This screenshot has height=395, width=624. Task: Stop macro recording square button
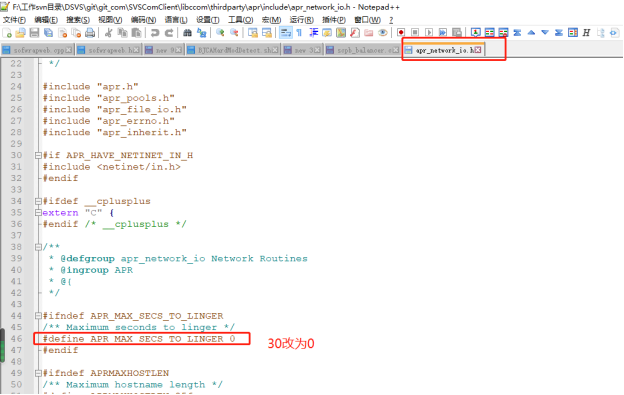[x=415, y=33]
